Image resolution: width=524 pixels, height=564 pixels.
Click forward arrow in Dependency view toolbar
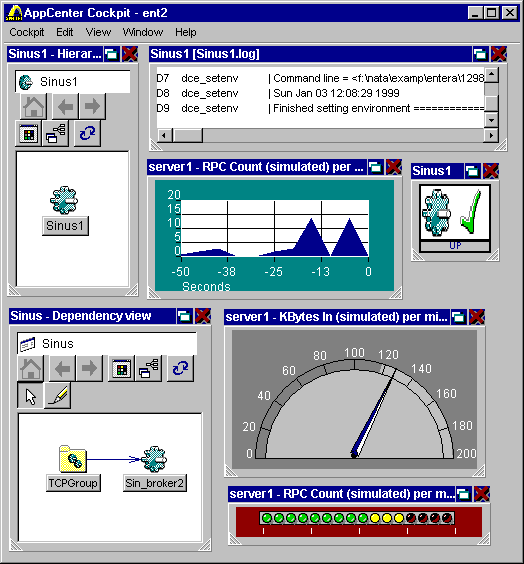90,368
